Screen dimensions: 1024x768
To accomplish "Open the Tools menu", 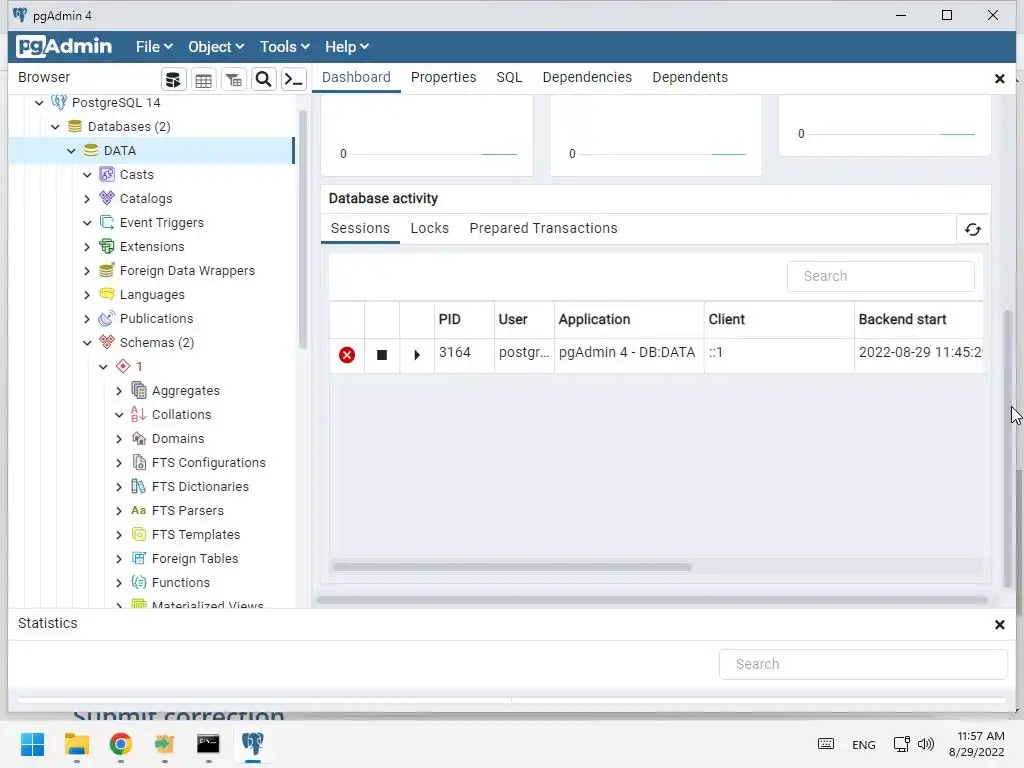I will click(x=285, y=46).
